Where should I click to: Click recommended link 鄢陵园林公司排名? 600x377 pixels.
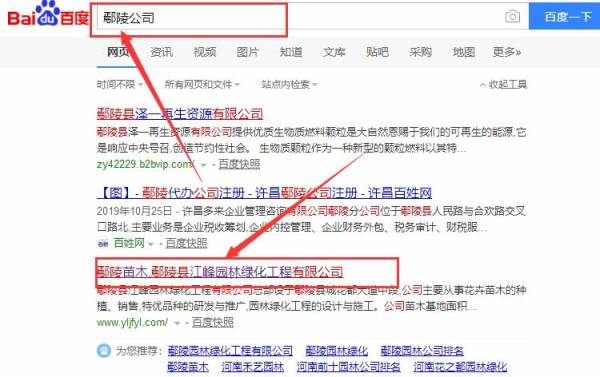pyautogui.click(x=422, y=351)
